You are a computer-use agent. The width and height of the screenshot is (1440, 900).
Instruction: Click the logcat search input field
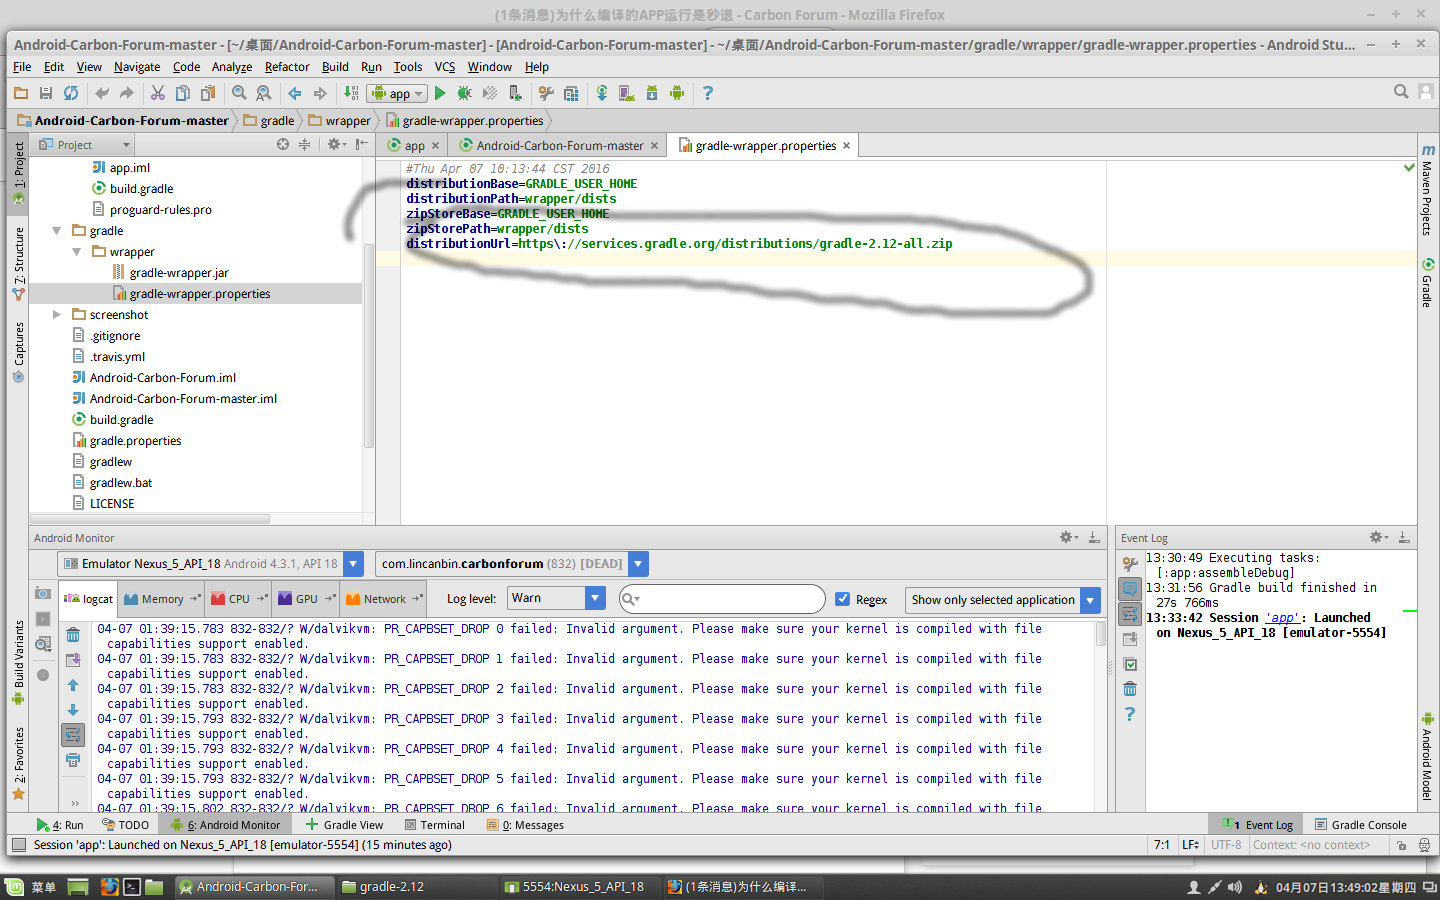pyautogui.click(x=723, y=599)
